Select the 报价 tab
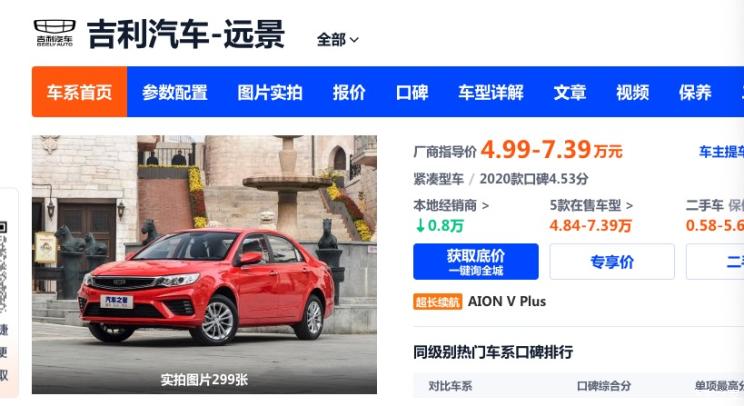The height and width of the screenshot is (406, 744). click(x=349, y=92)
